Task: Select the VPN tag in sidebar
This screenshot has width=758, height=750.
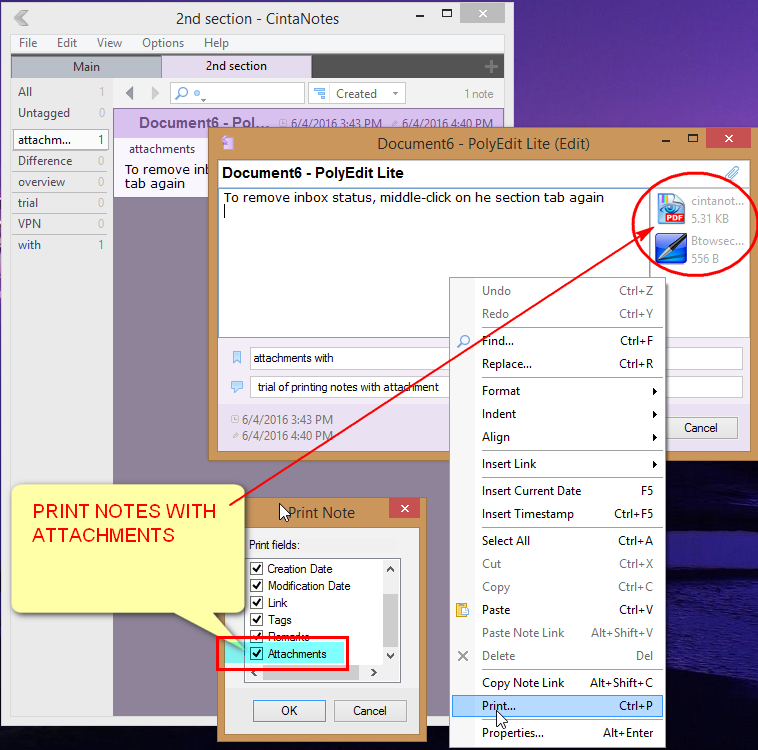Action: (x=60, y=223)
